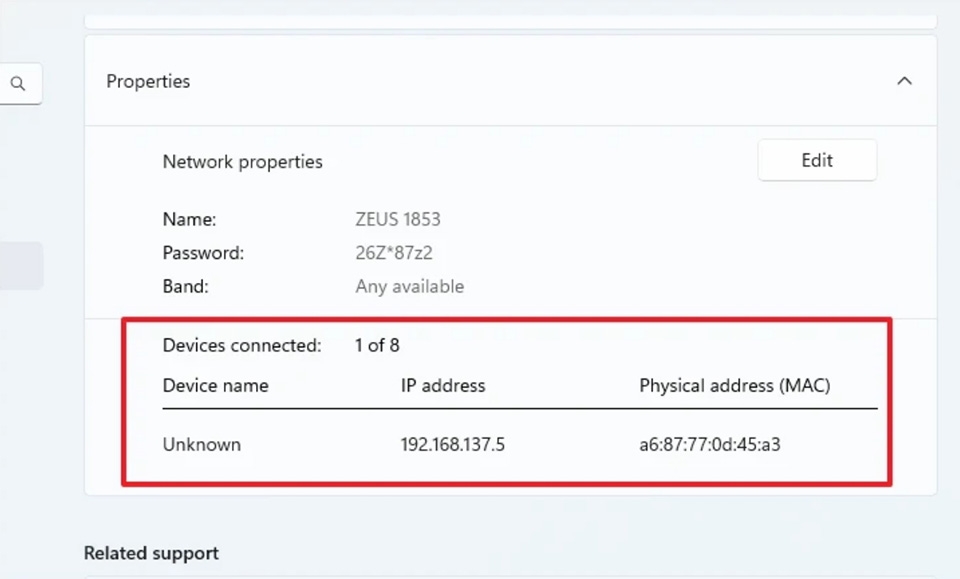Open the Edit dialog for network properties

[x=817, y=160]
